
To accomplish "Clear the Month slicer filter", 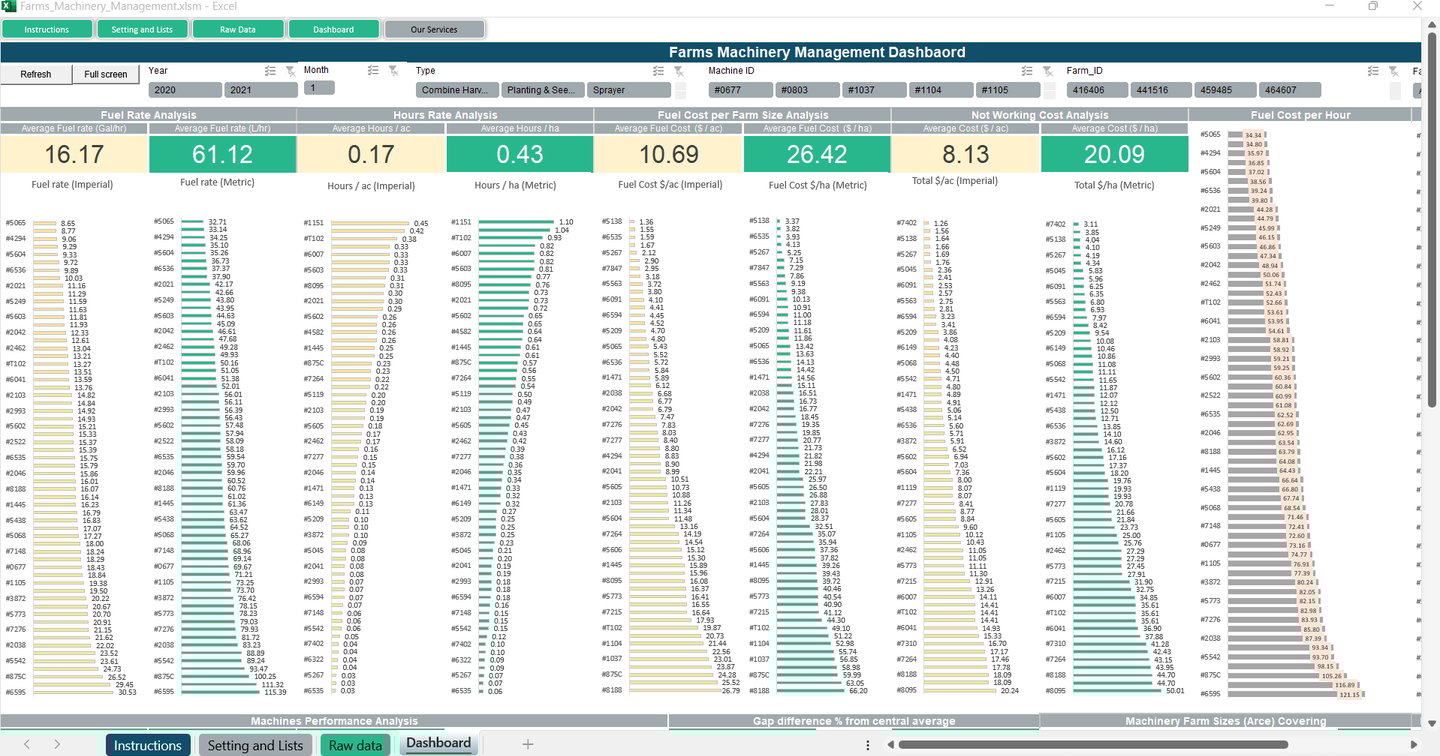I will tap(393, 70).
